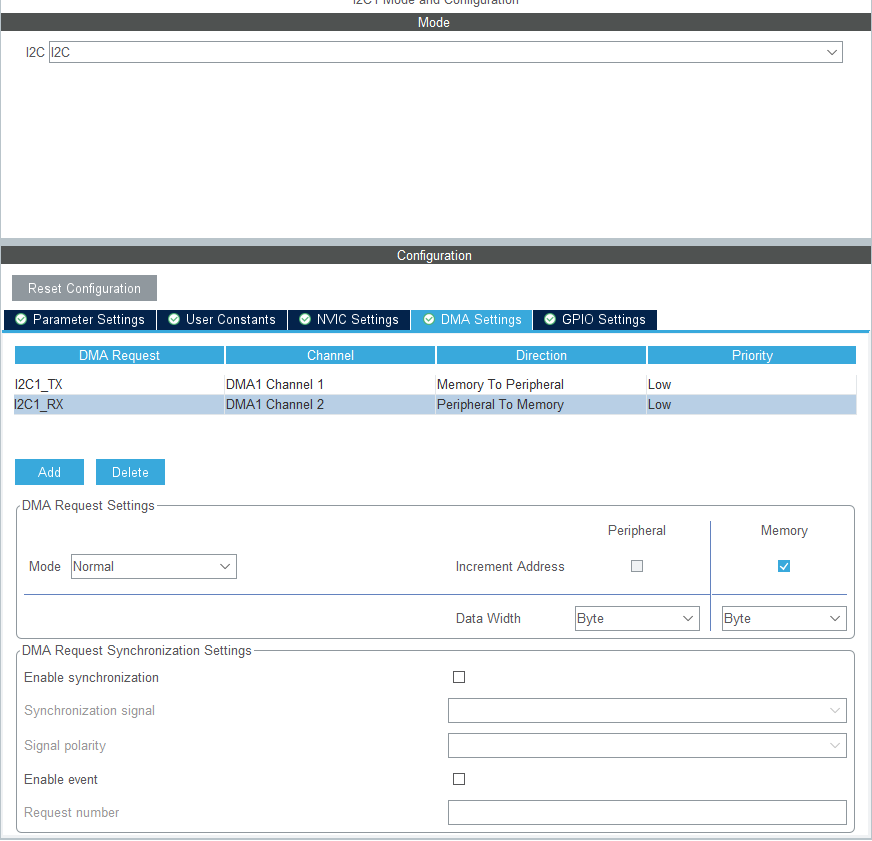Open the I2C mode dropdown

(x=445, y=52)
